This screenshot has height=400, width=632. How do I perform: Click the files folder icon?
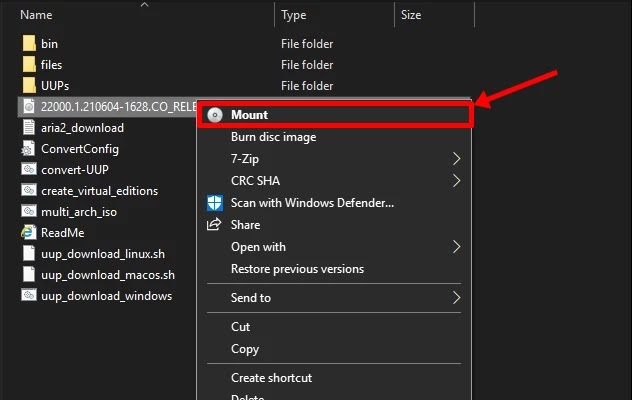pyautogui.click(x=29, y=64)
